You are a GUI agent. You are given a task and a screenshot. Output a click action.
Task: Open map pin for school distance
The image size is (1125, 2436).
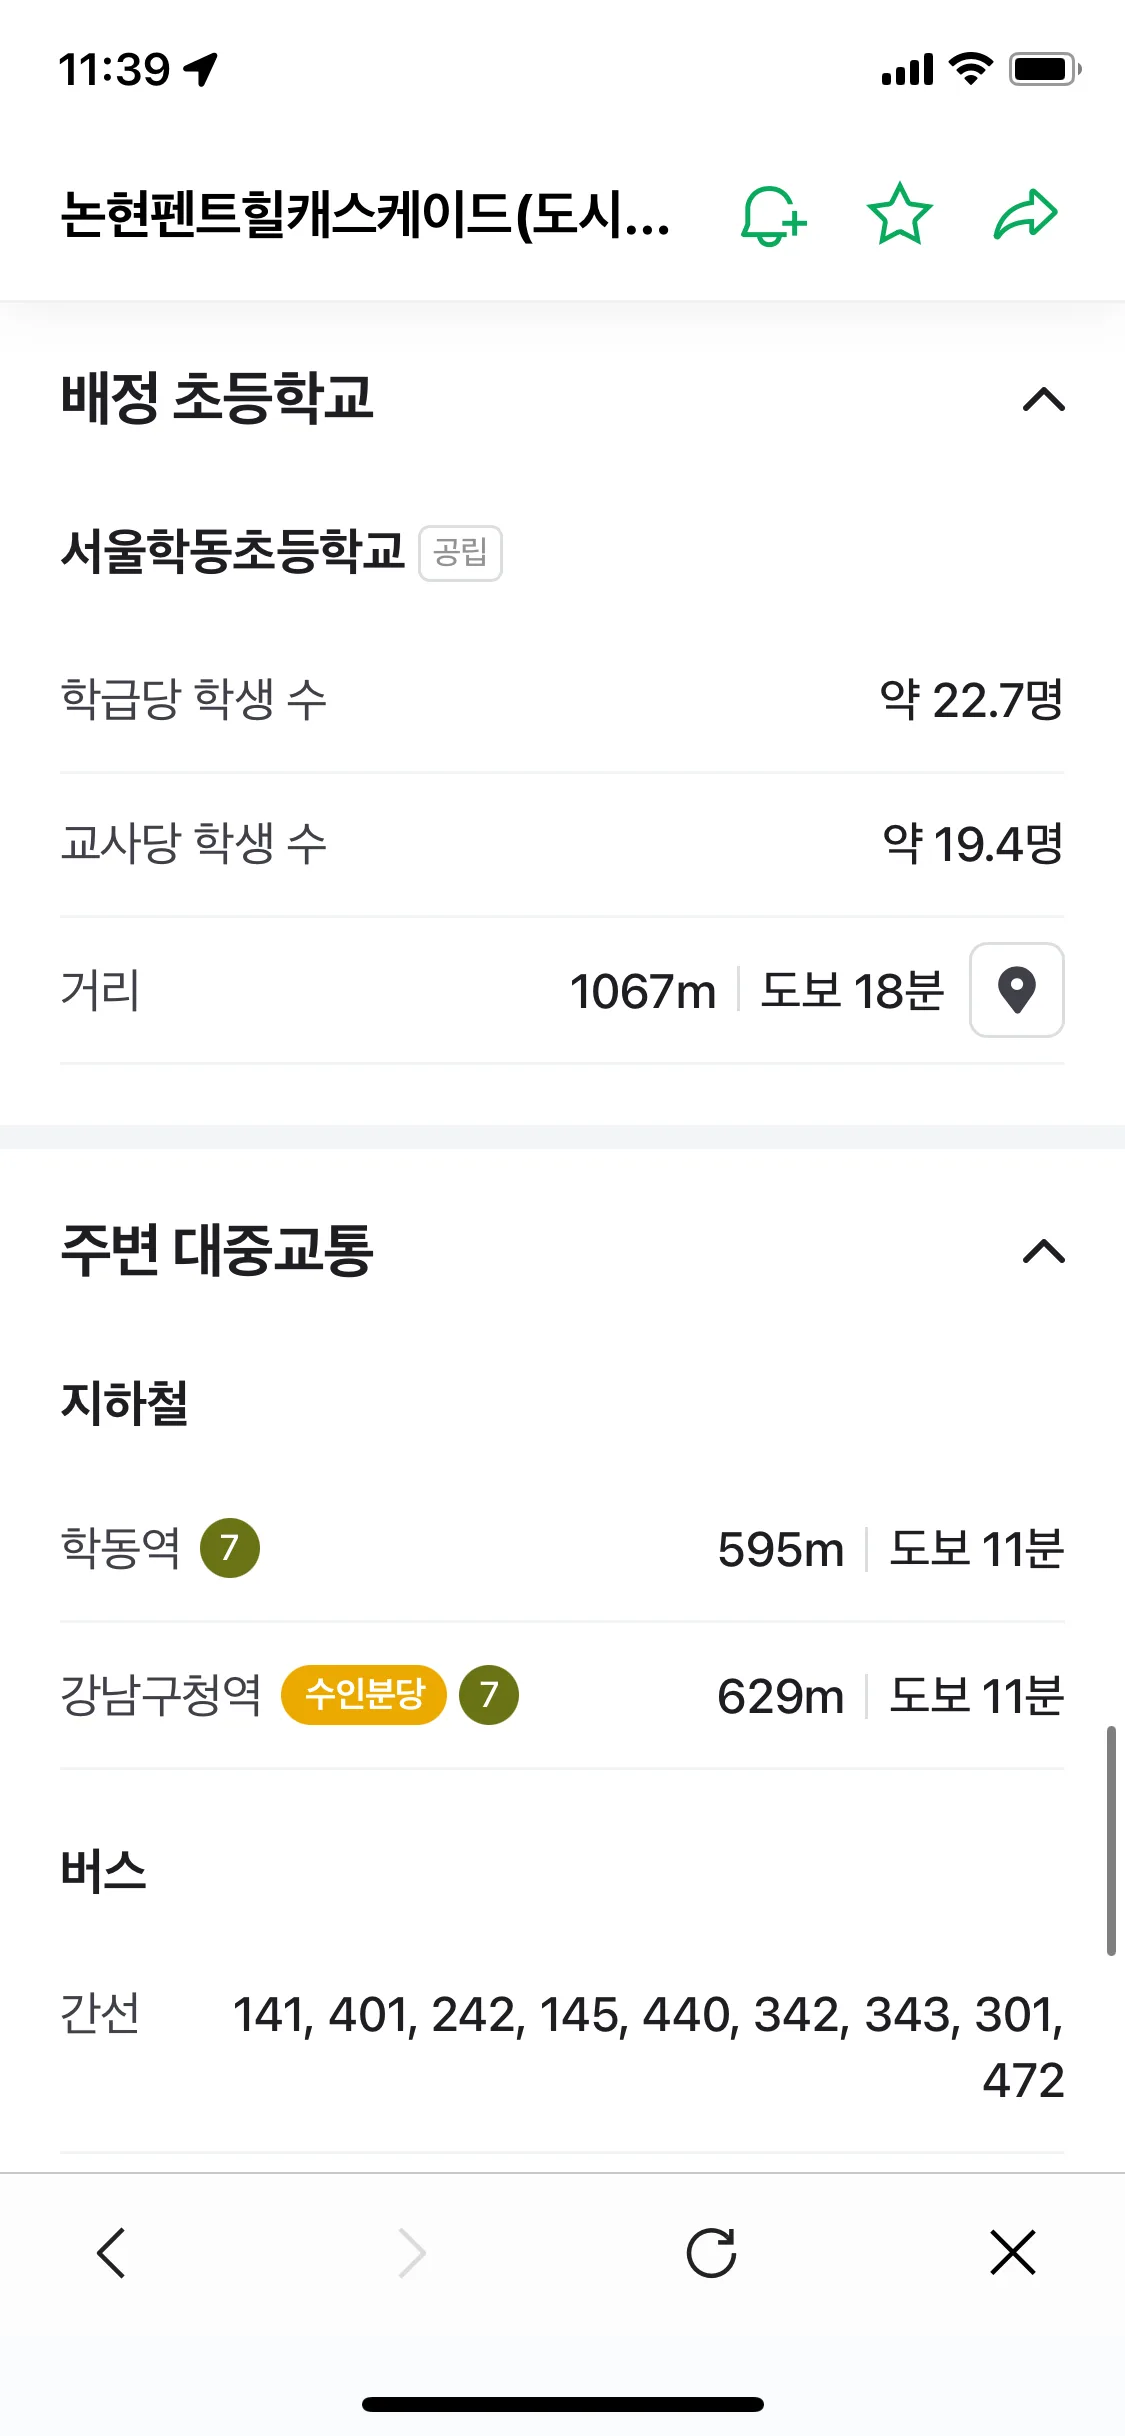(x=1017, y=990)
